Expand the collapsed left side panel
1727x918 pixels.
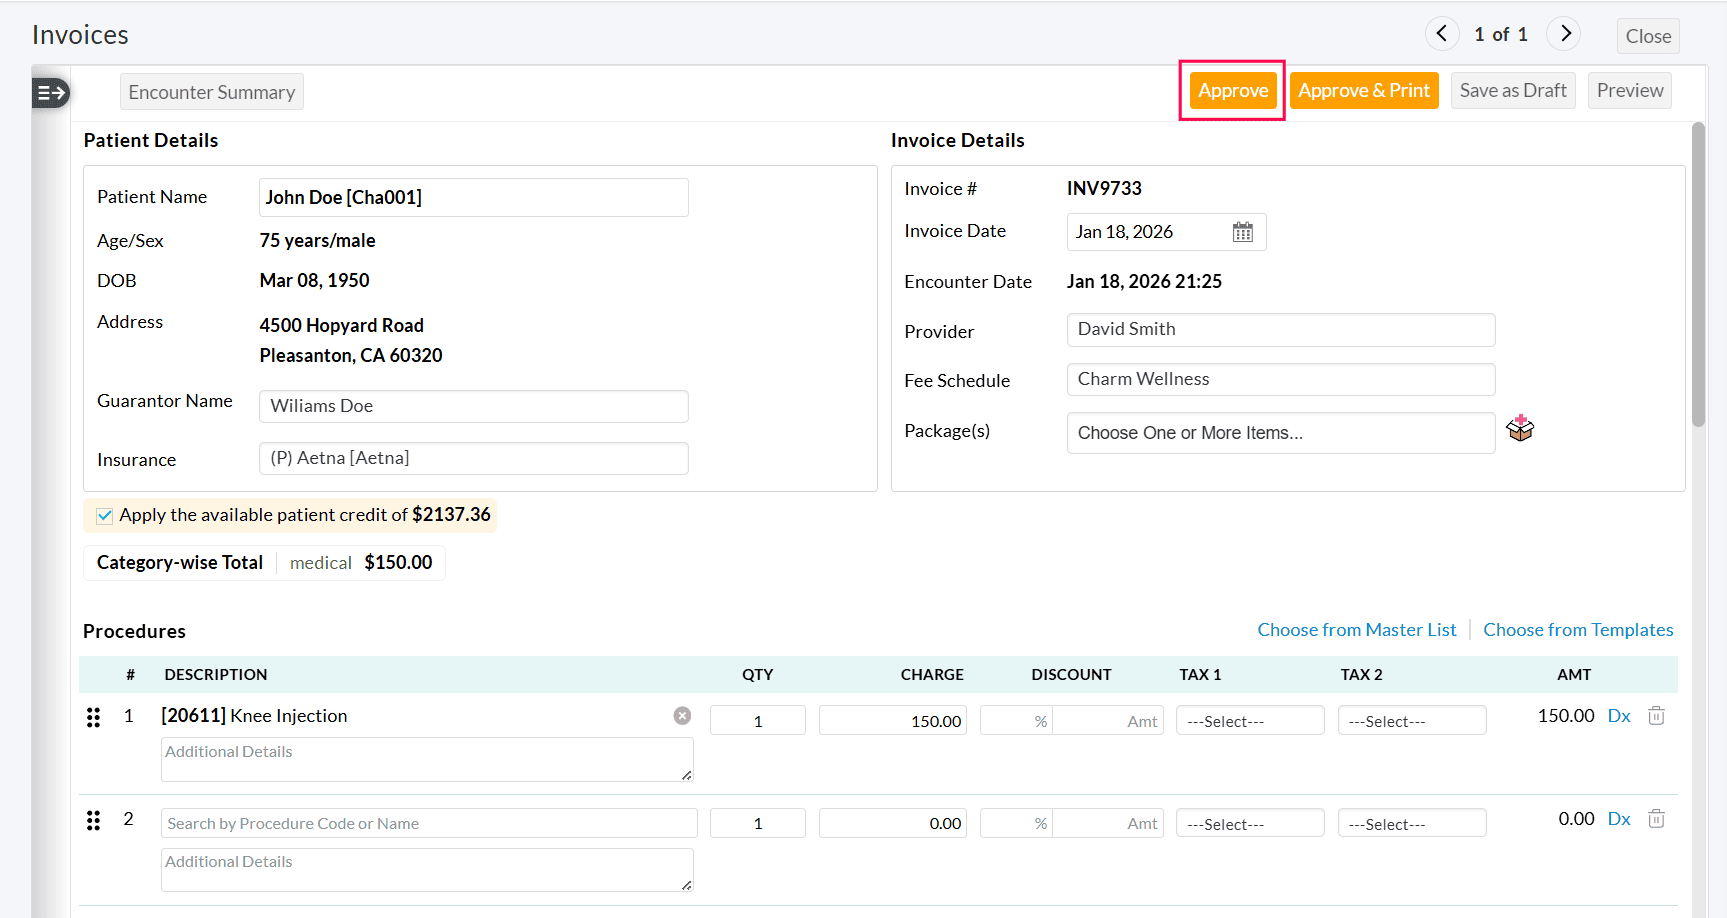click(50, 92)
